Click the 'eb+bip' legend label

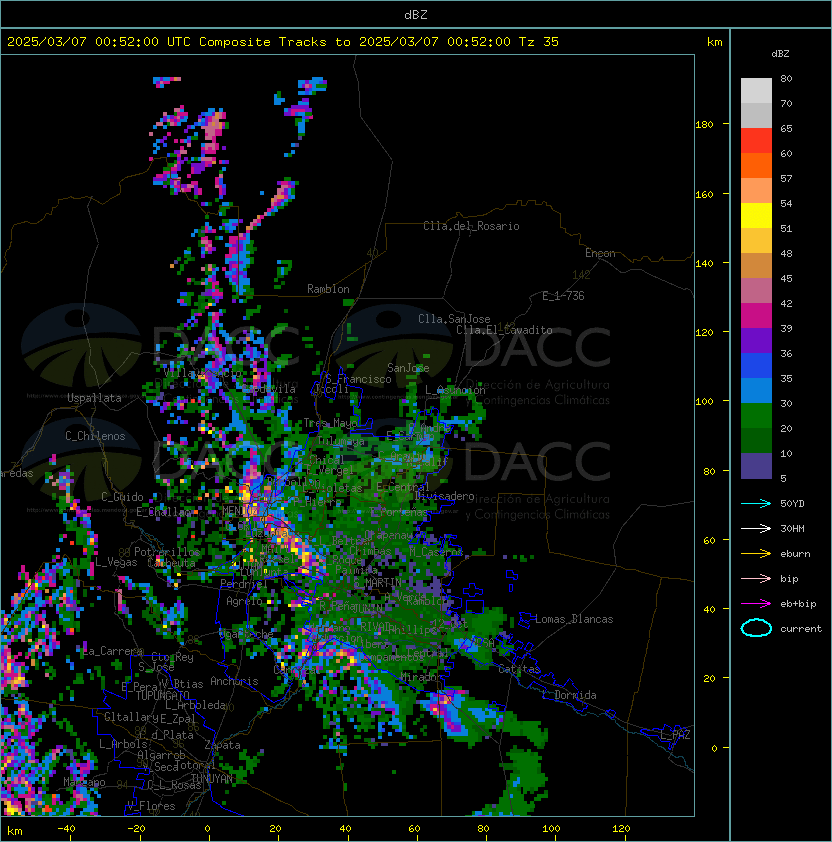pos(798,604)
